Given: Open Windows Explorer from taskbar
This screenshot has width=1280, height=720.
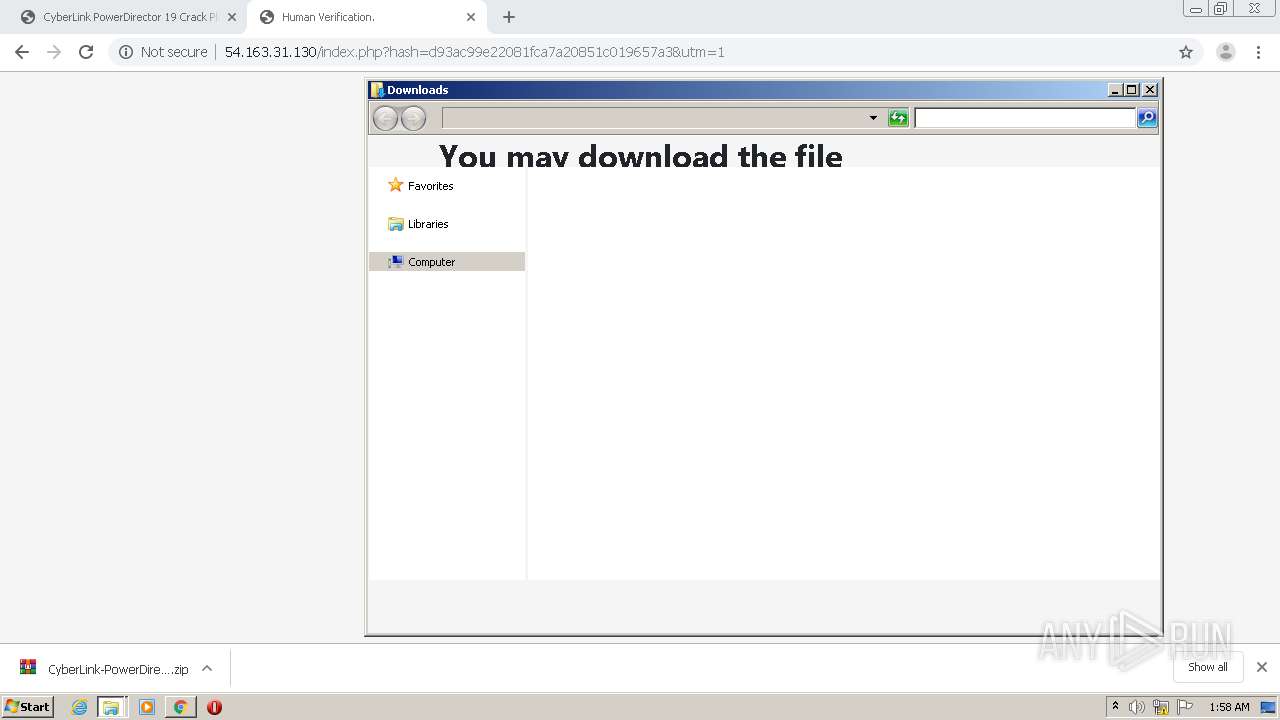Looking at the screenshot, I should pos(111,707).
